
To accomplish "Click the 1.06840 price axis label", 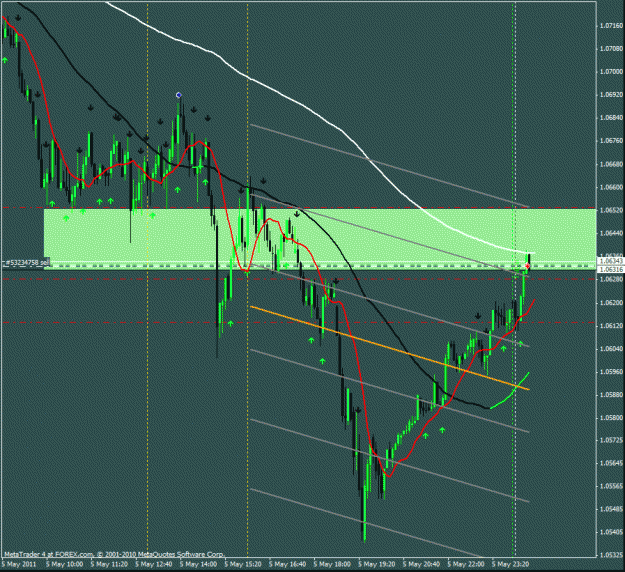I will (611, 118).
